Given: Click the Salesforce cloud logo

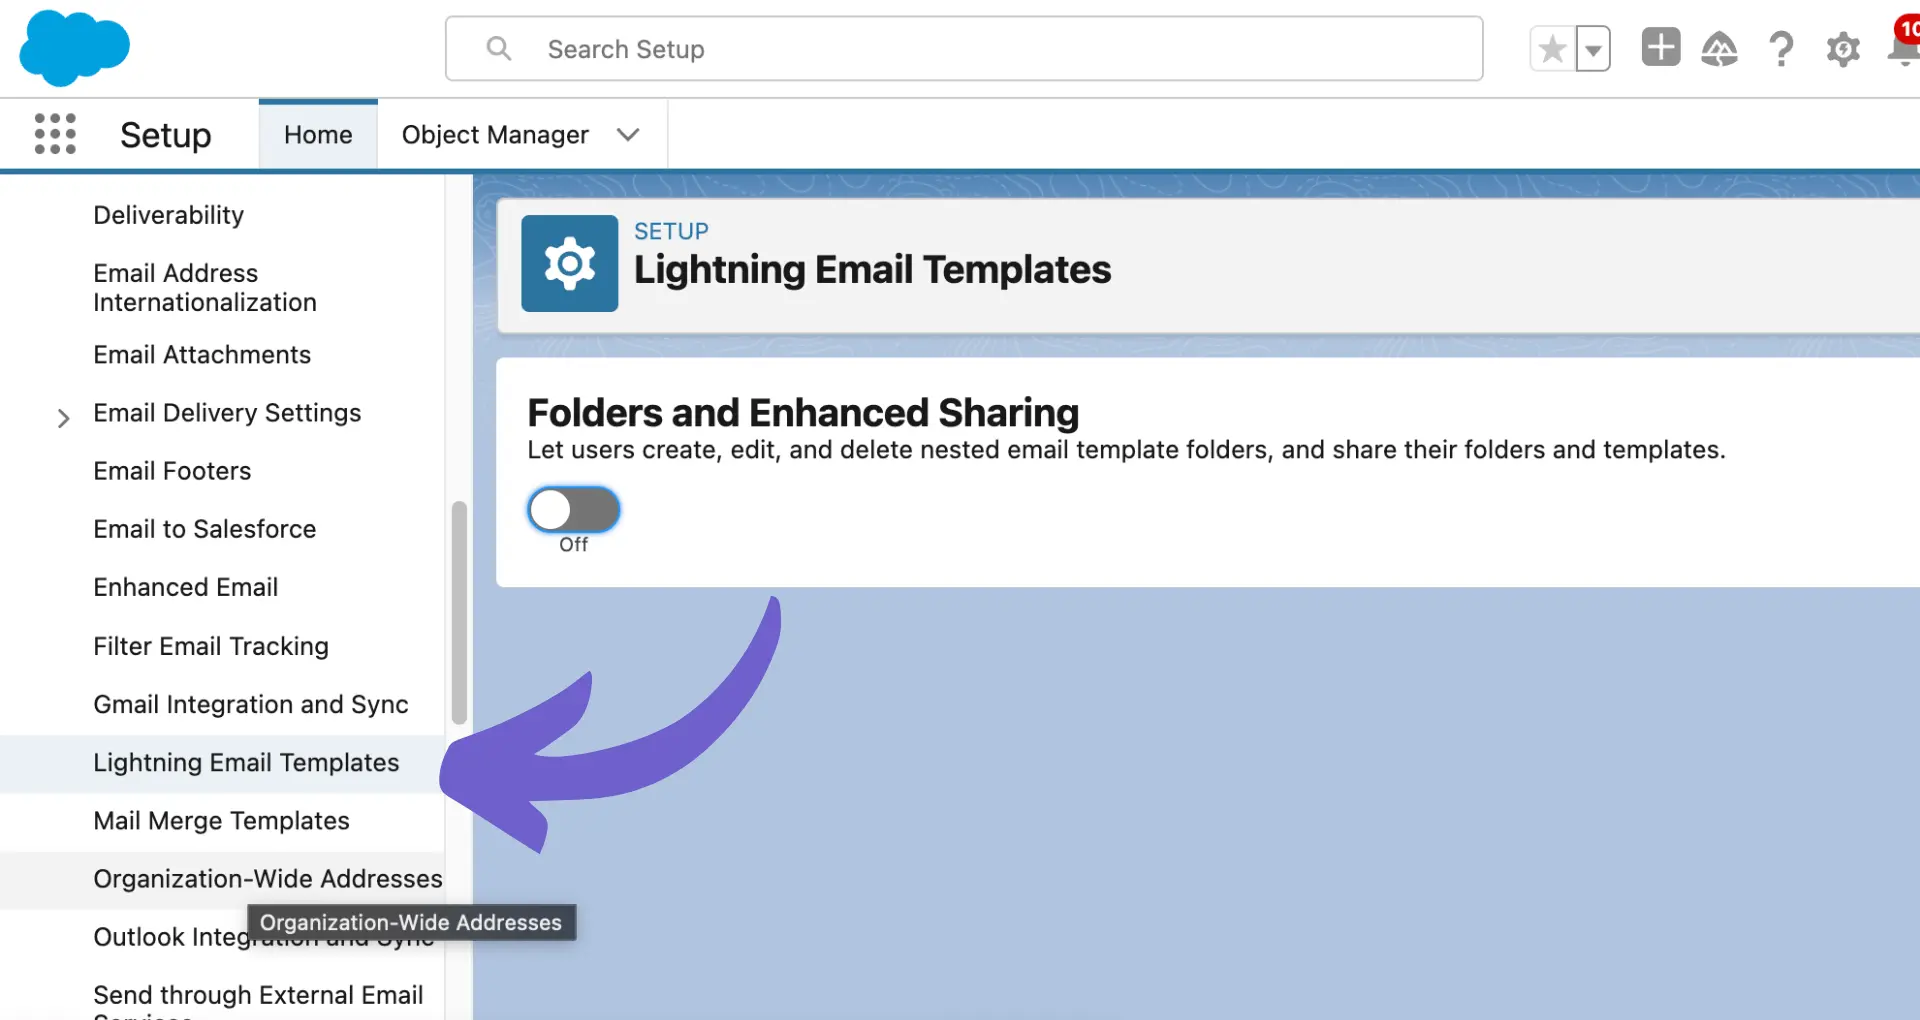Looking at the screenshot, I should (x=74, y=48).
